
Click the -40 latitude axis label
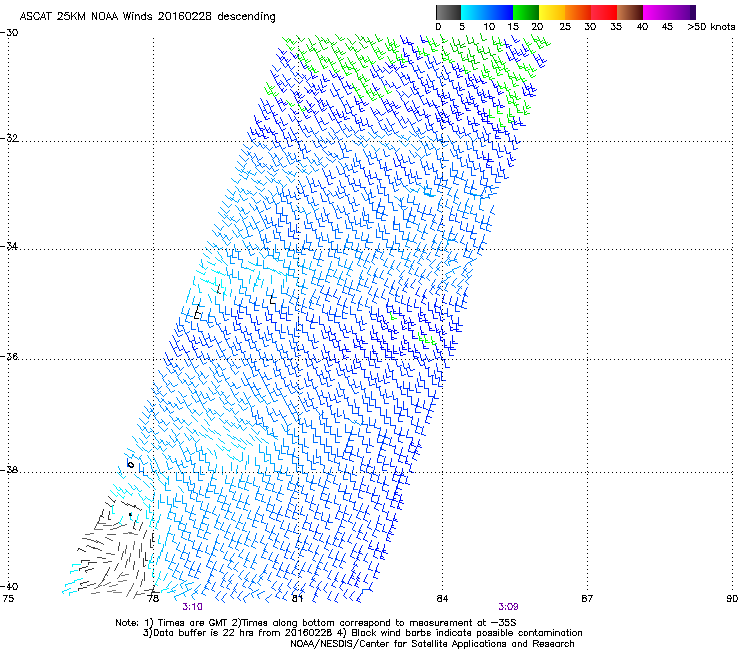[9, 586]
